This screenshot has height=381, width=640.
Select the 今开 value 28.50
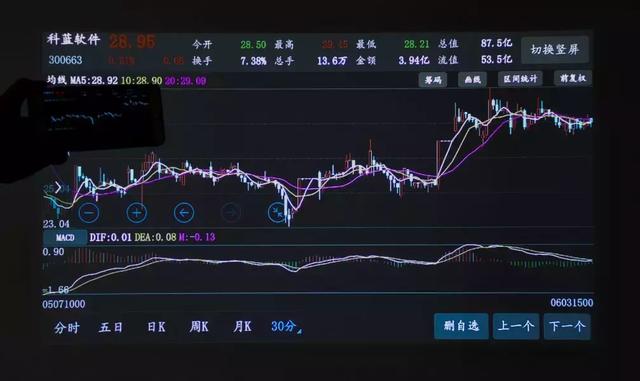pyautogui.click(x=253, y=45)
